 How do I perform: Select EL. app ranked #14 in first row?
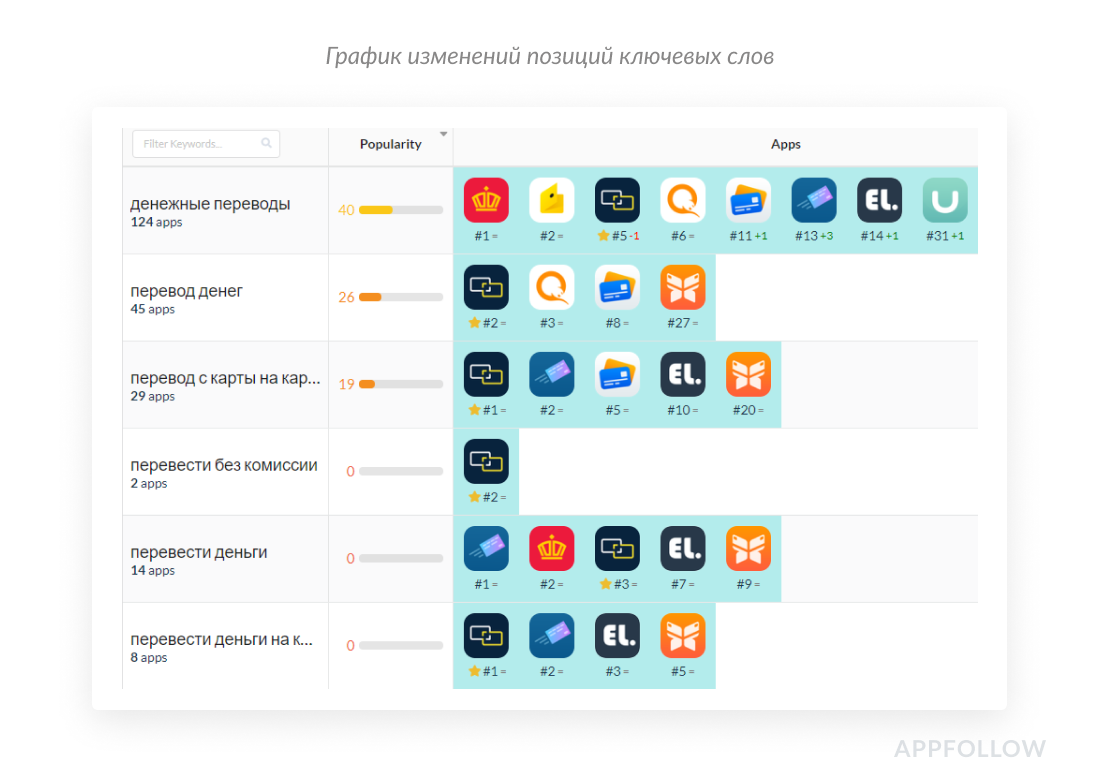point(879,200)
